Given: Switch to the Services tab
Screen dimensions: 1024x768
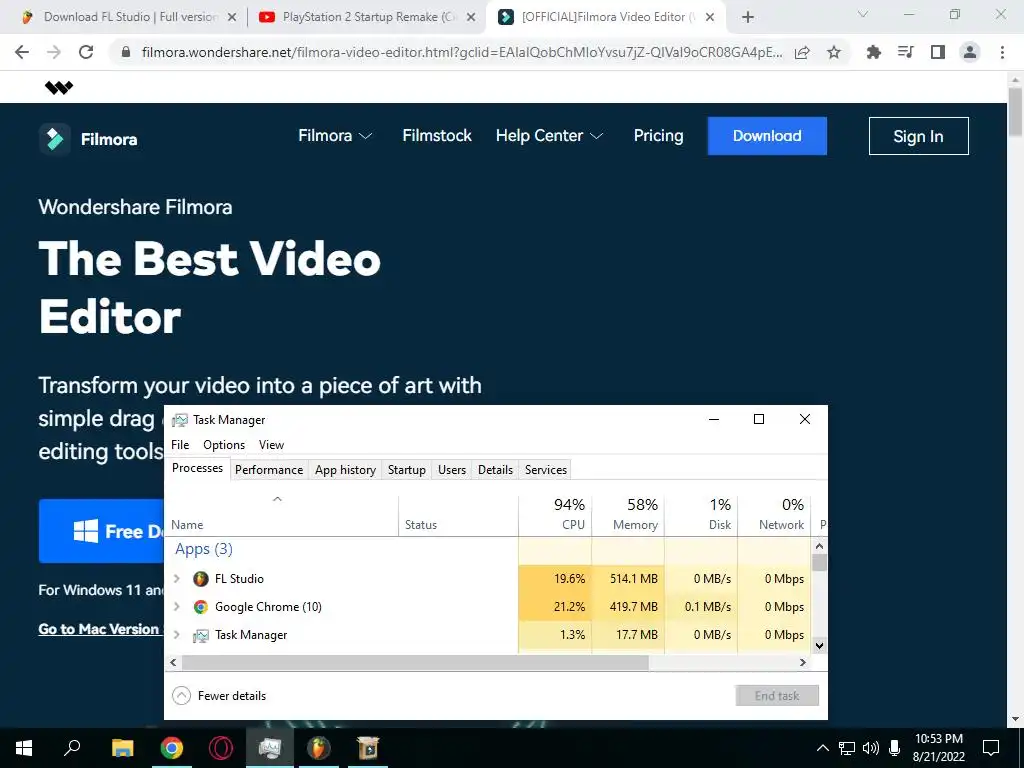Looking at the screenshot, I should (x=546, y=470).
